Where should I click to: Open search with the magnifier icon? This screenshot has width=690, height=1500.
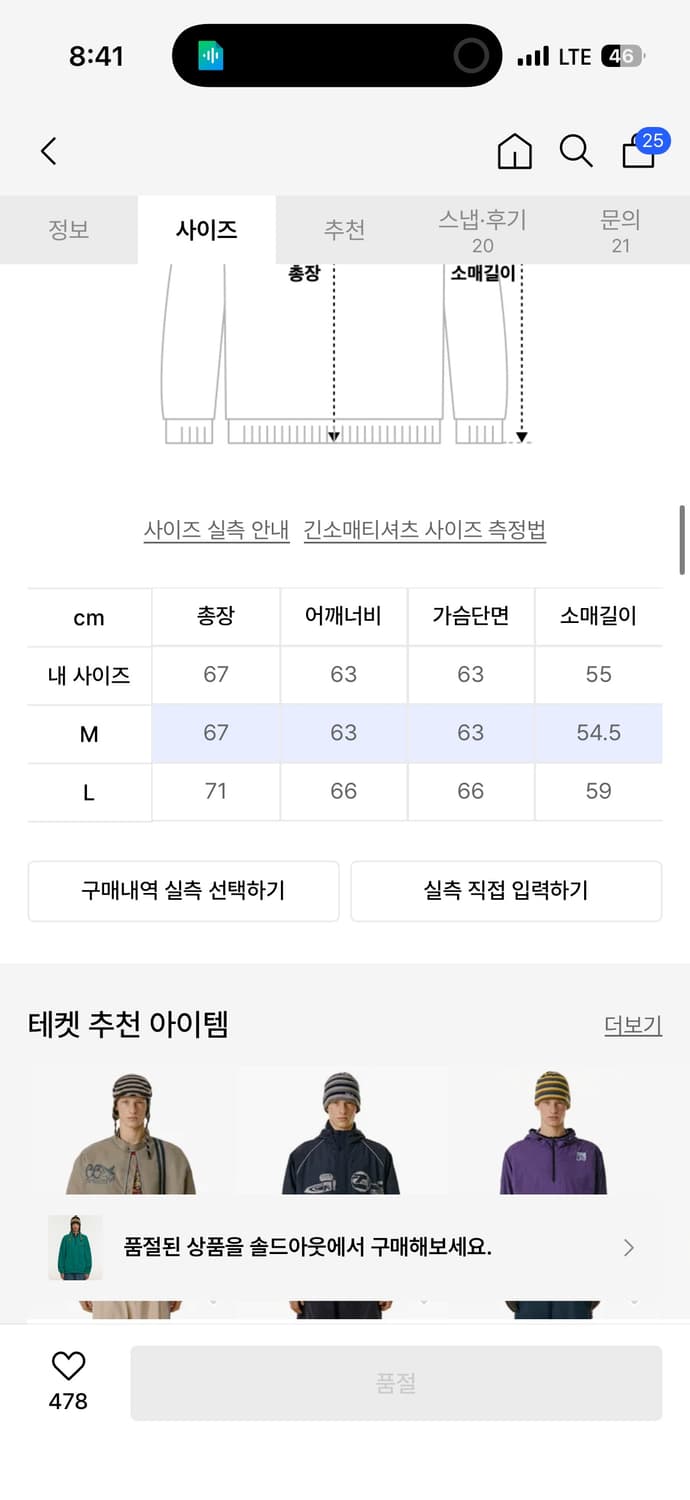(x=575, y=152)
